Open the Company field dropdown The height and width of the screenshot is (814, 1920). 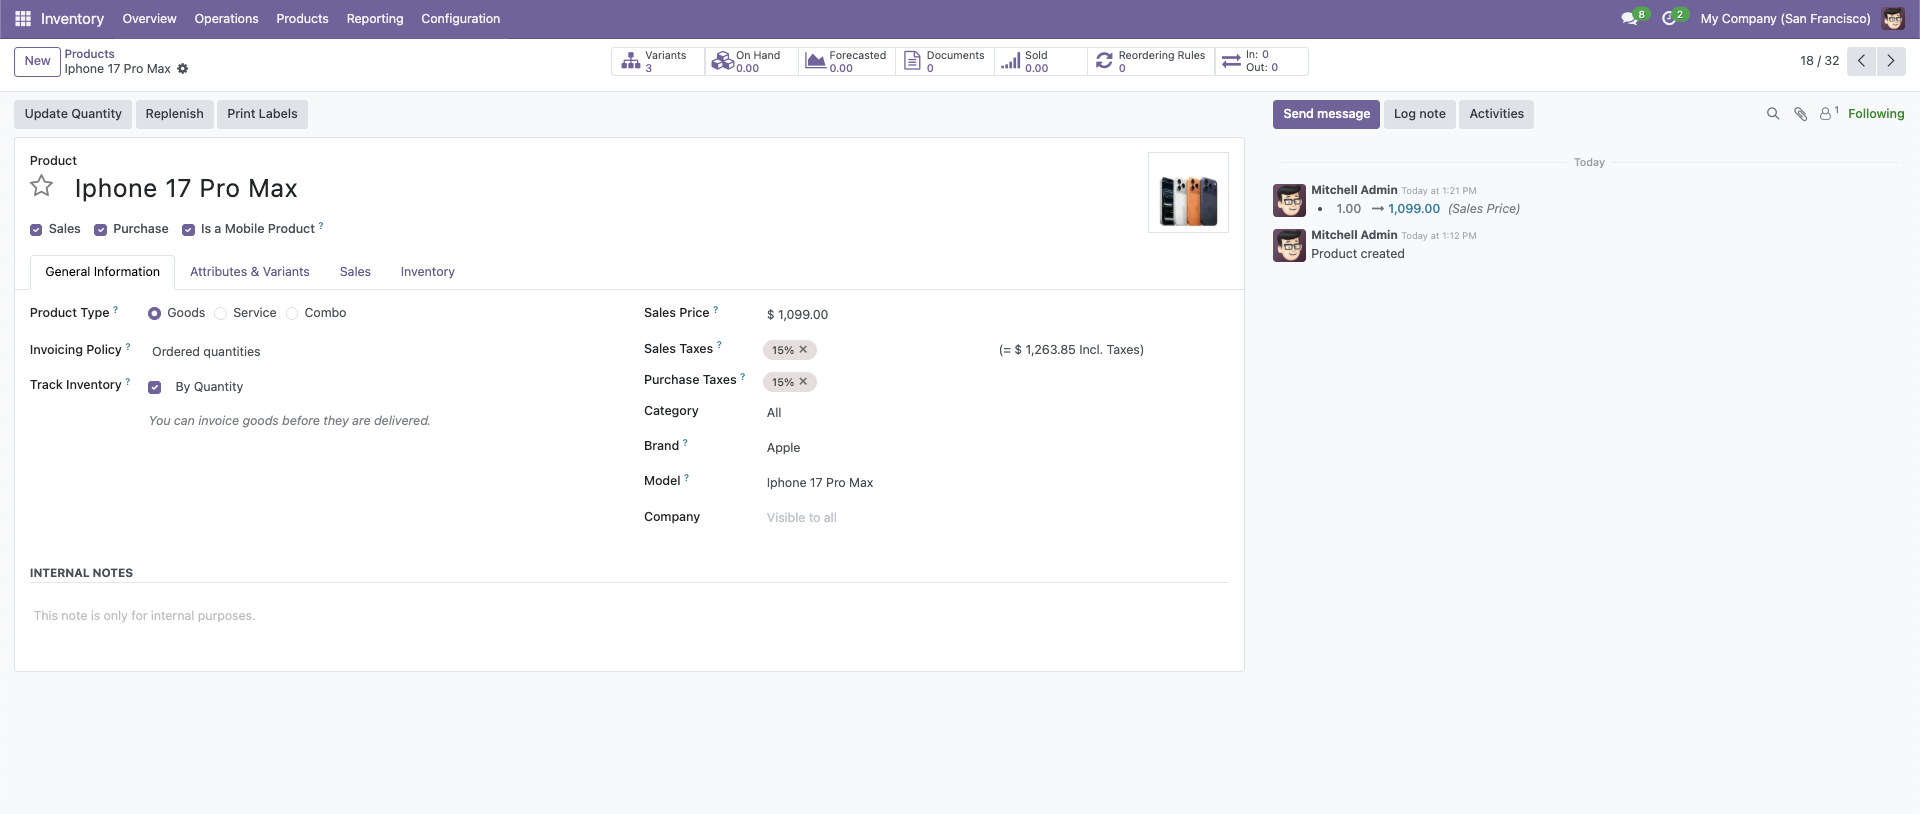(x=995, y=518)
